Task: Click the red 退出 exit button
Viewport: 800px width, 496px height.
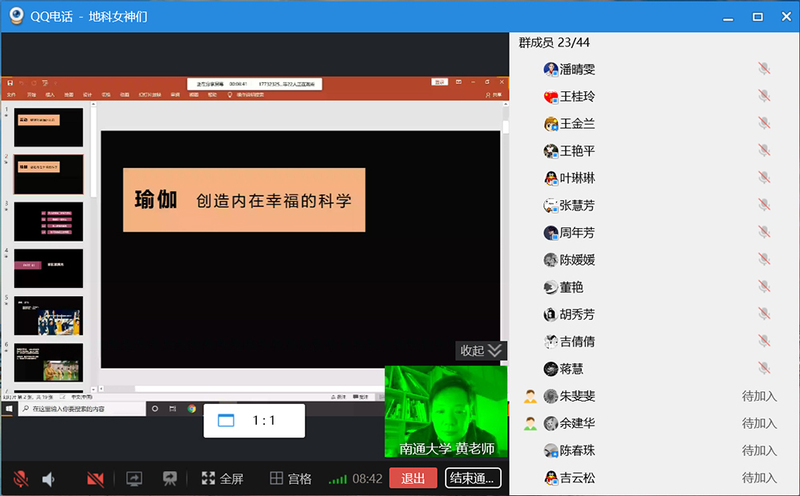Action: (x=413, y=479)
